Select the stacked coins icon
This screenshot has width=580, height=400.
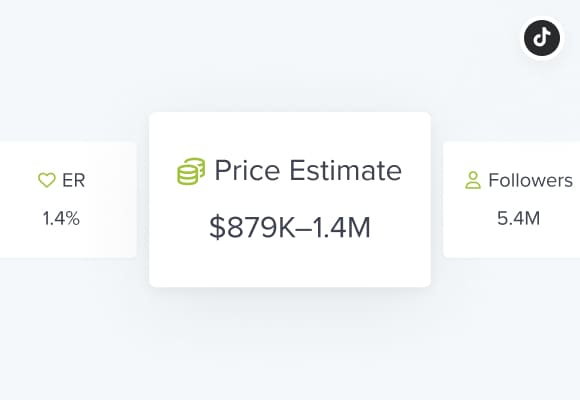point(191,171)
